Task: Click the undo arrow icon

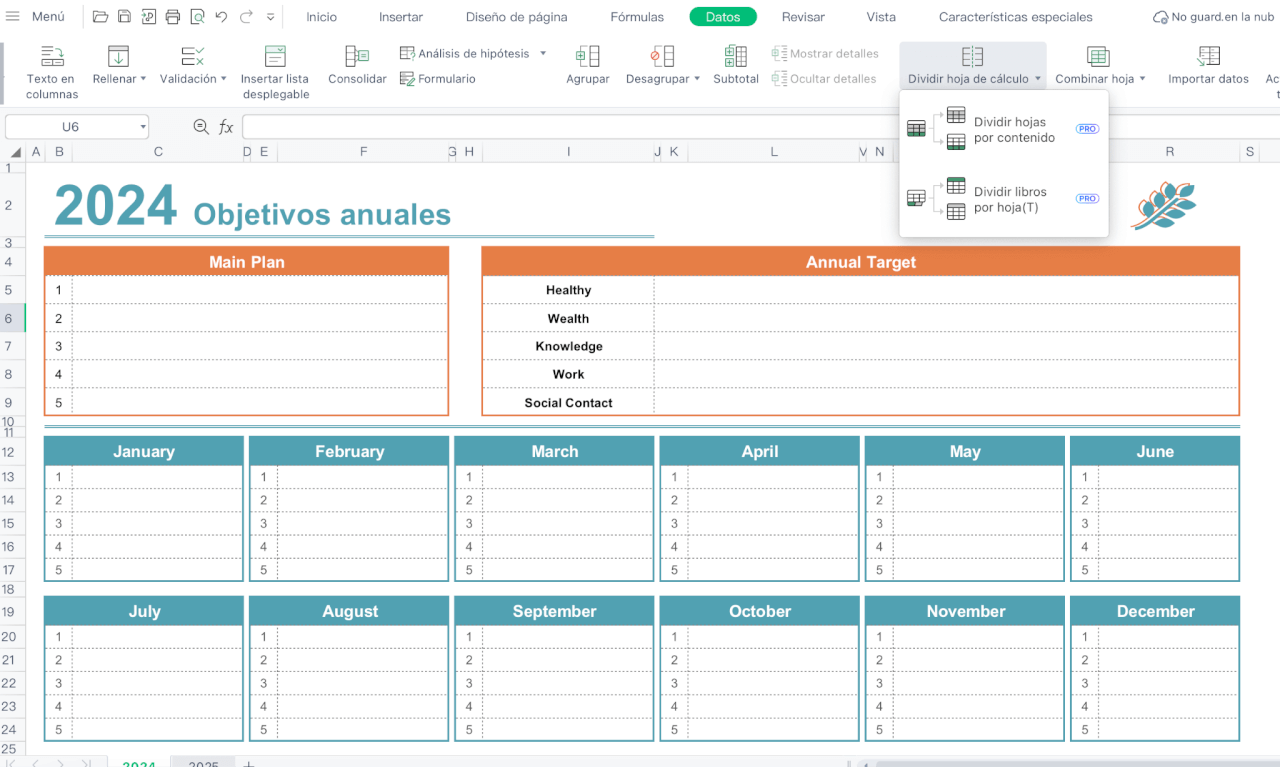Action: pos(221,17)
